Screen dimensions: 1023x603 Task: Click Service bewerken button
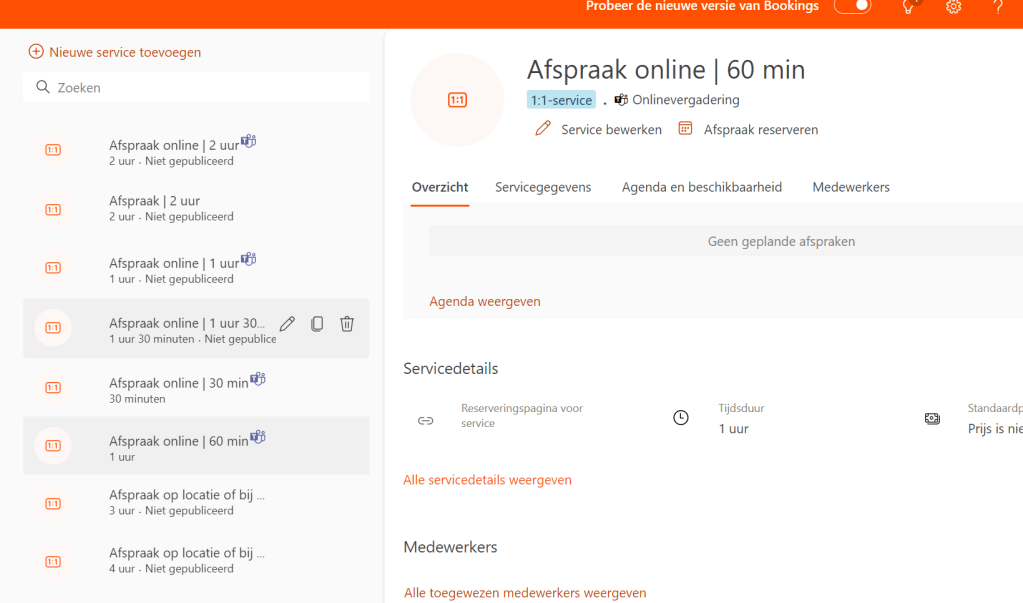[x=599, y=129]
